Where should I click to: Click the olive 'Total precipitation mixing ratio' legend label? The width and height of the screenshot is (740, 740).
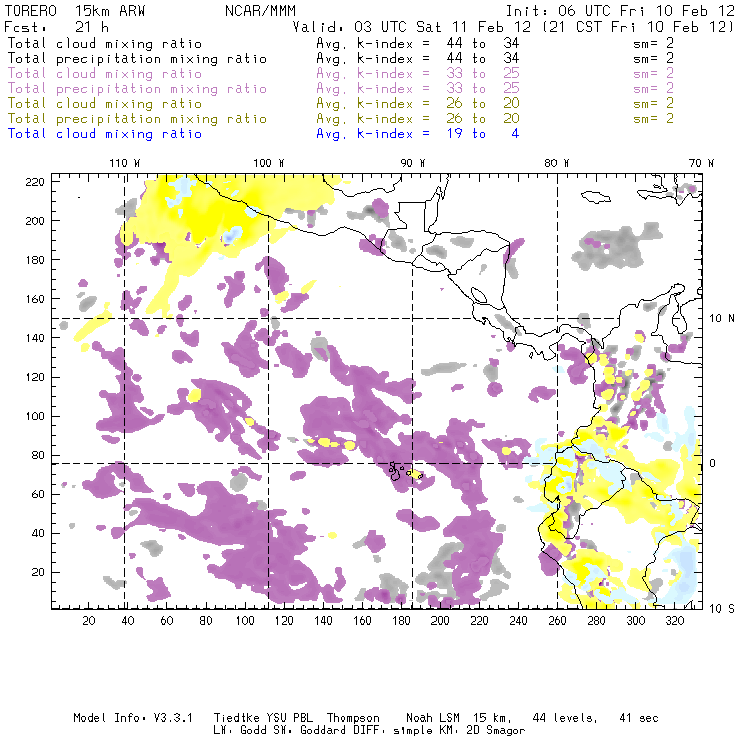coord(137,119)
